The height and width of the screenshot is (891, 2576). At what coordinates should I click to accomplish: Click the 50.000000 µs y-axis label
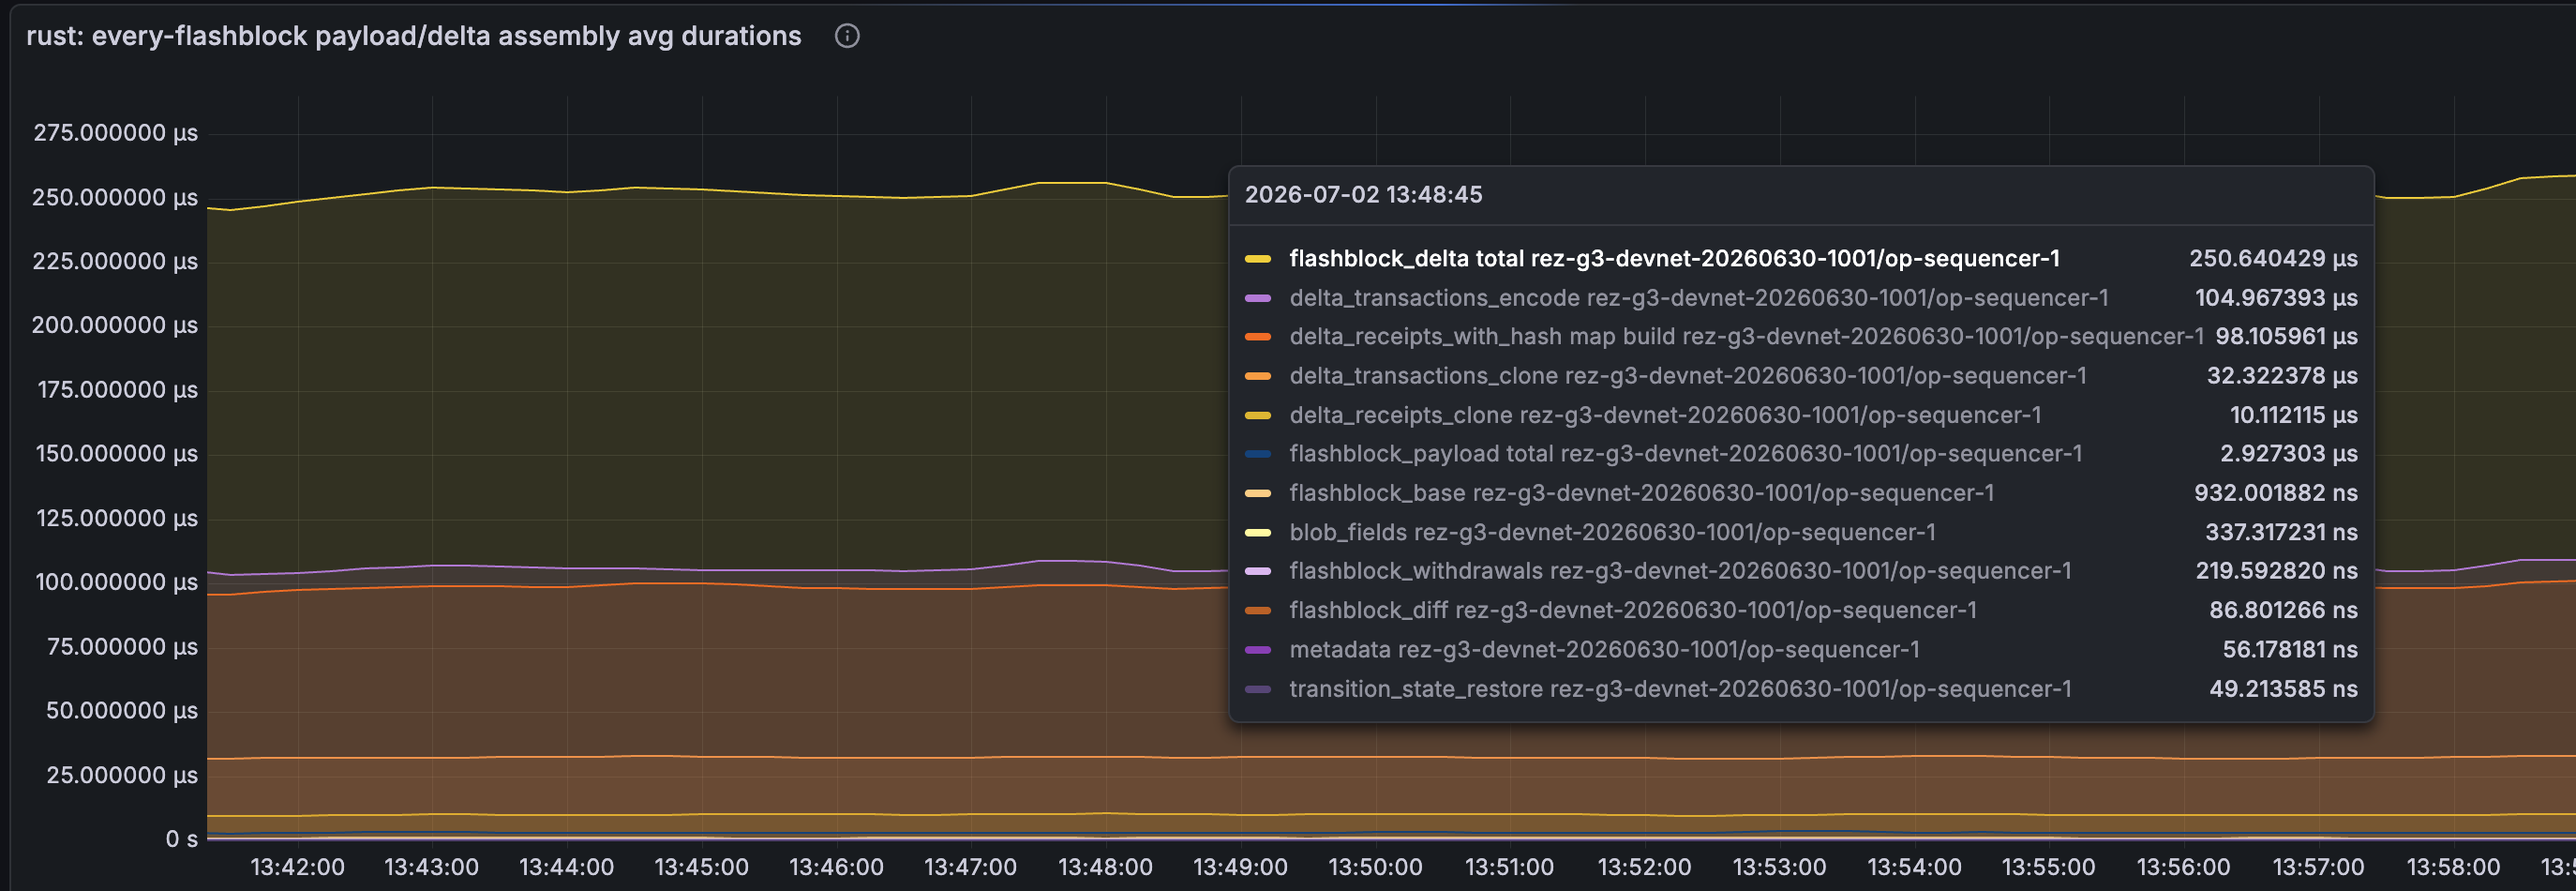coord(122,711)
